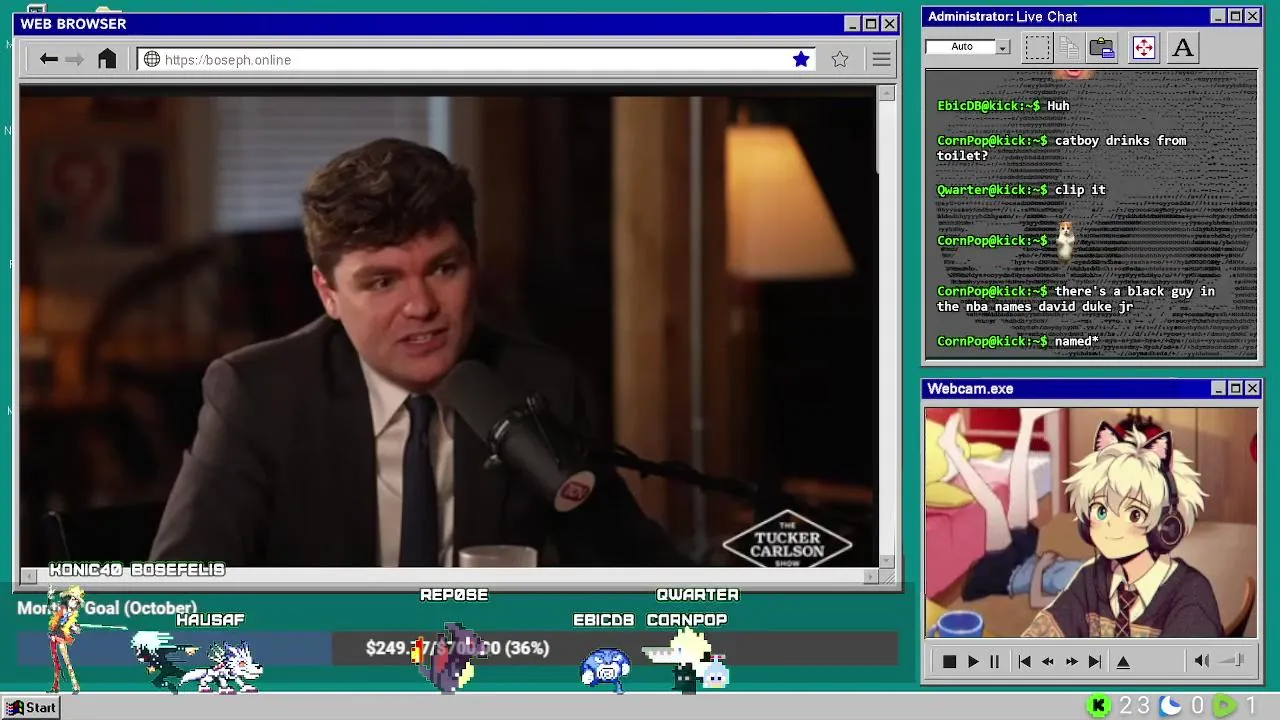This screenshot has height=720, width=1280.
Task: Mute using the speaker icon in Webcam.exe
Action: pos(1202,660)
